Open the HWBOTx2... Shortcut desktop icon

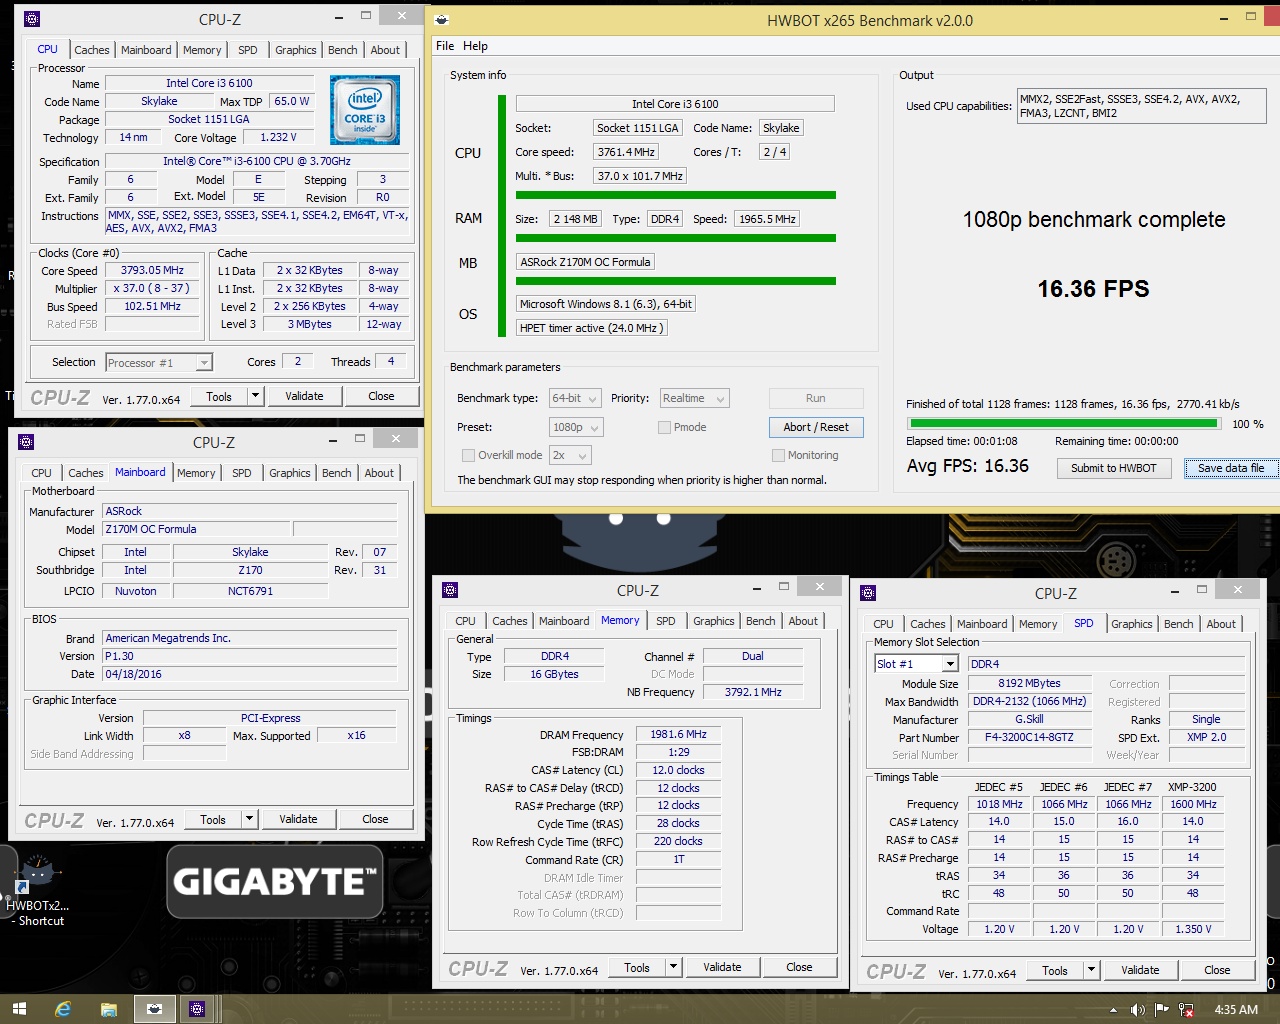pos(37,889)
